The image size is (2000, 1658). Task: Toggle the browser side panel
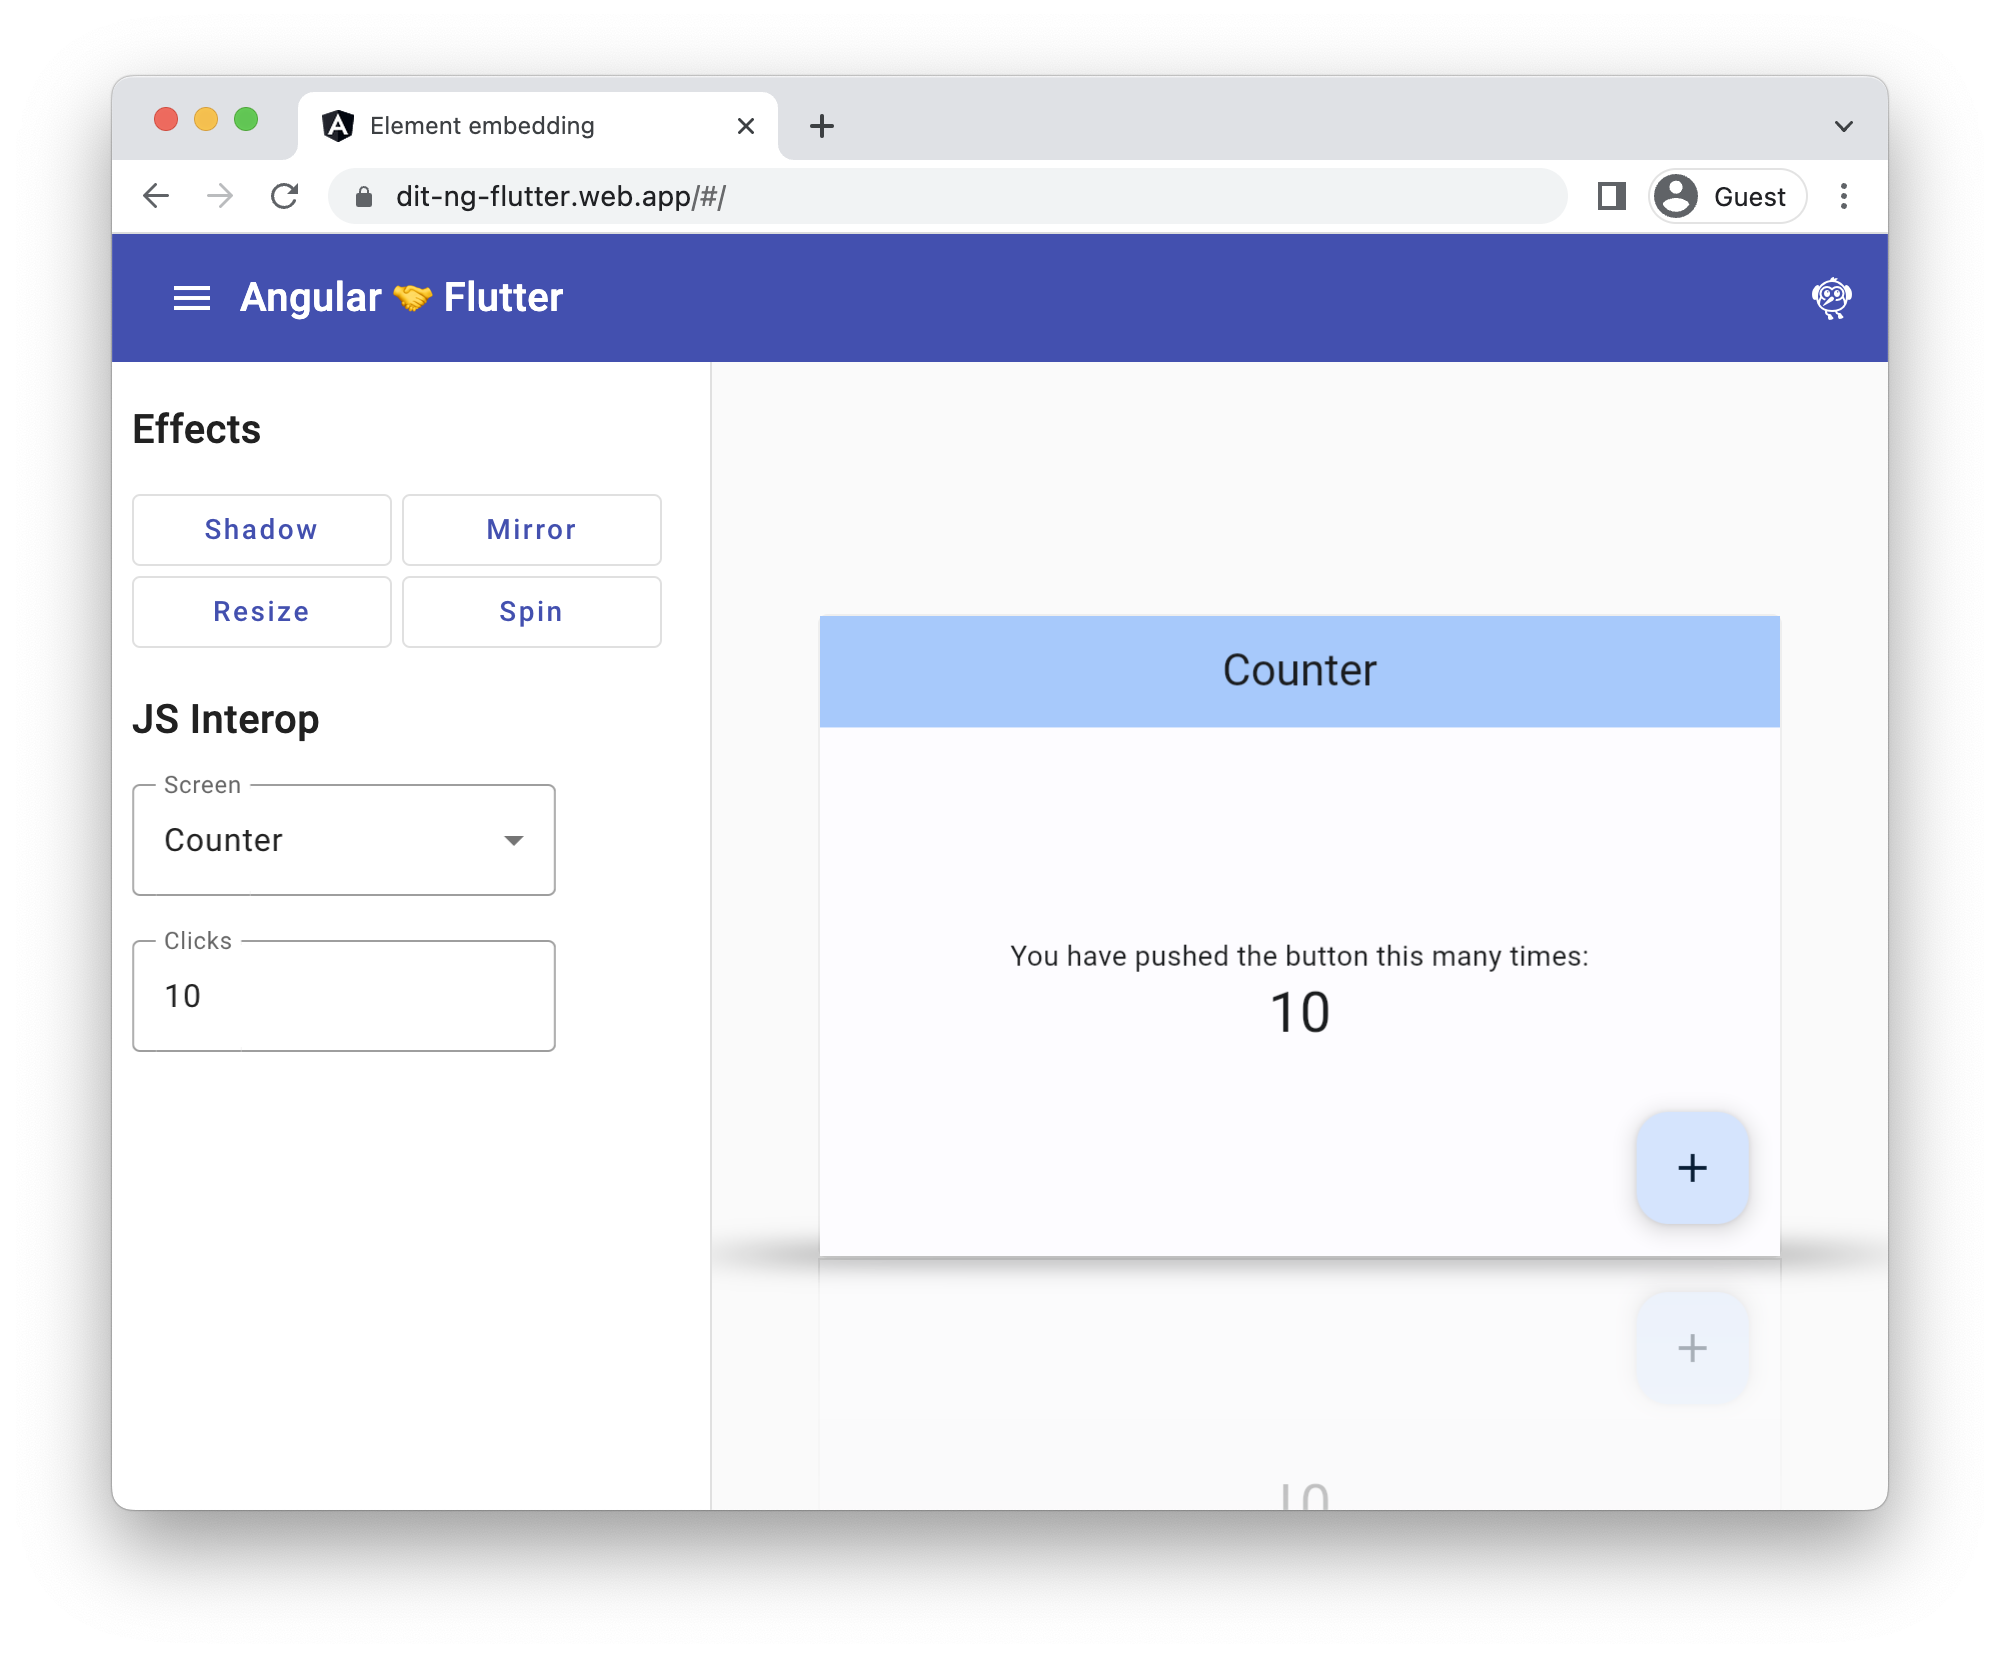(1611, 196)
